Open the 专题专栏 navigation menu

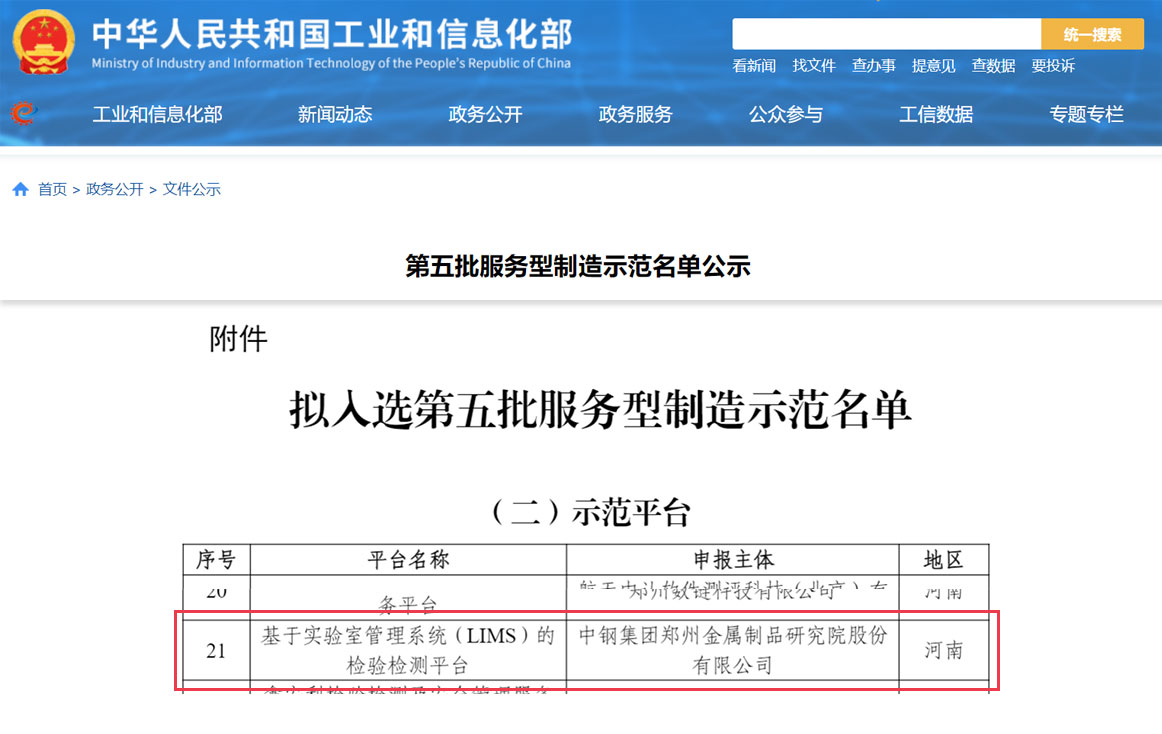[1087, 114]
